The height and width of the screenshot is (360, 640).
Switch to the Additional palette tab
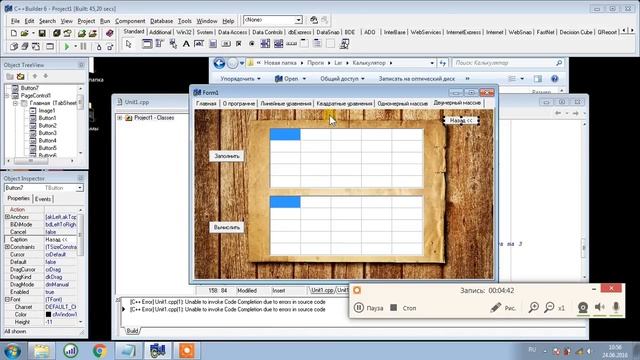click(160, 32)
